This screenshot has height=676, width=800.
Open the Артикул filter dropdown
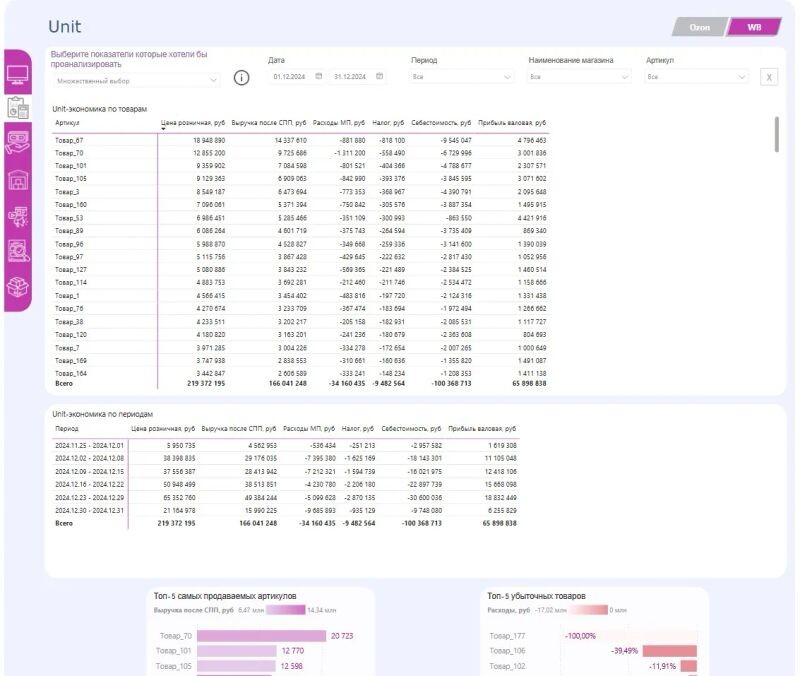696,76
